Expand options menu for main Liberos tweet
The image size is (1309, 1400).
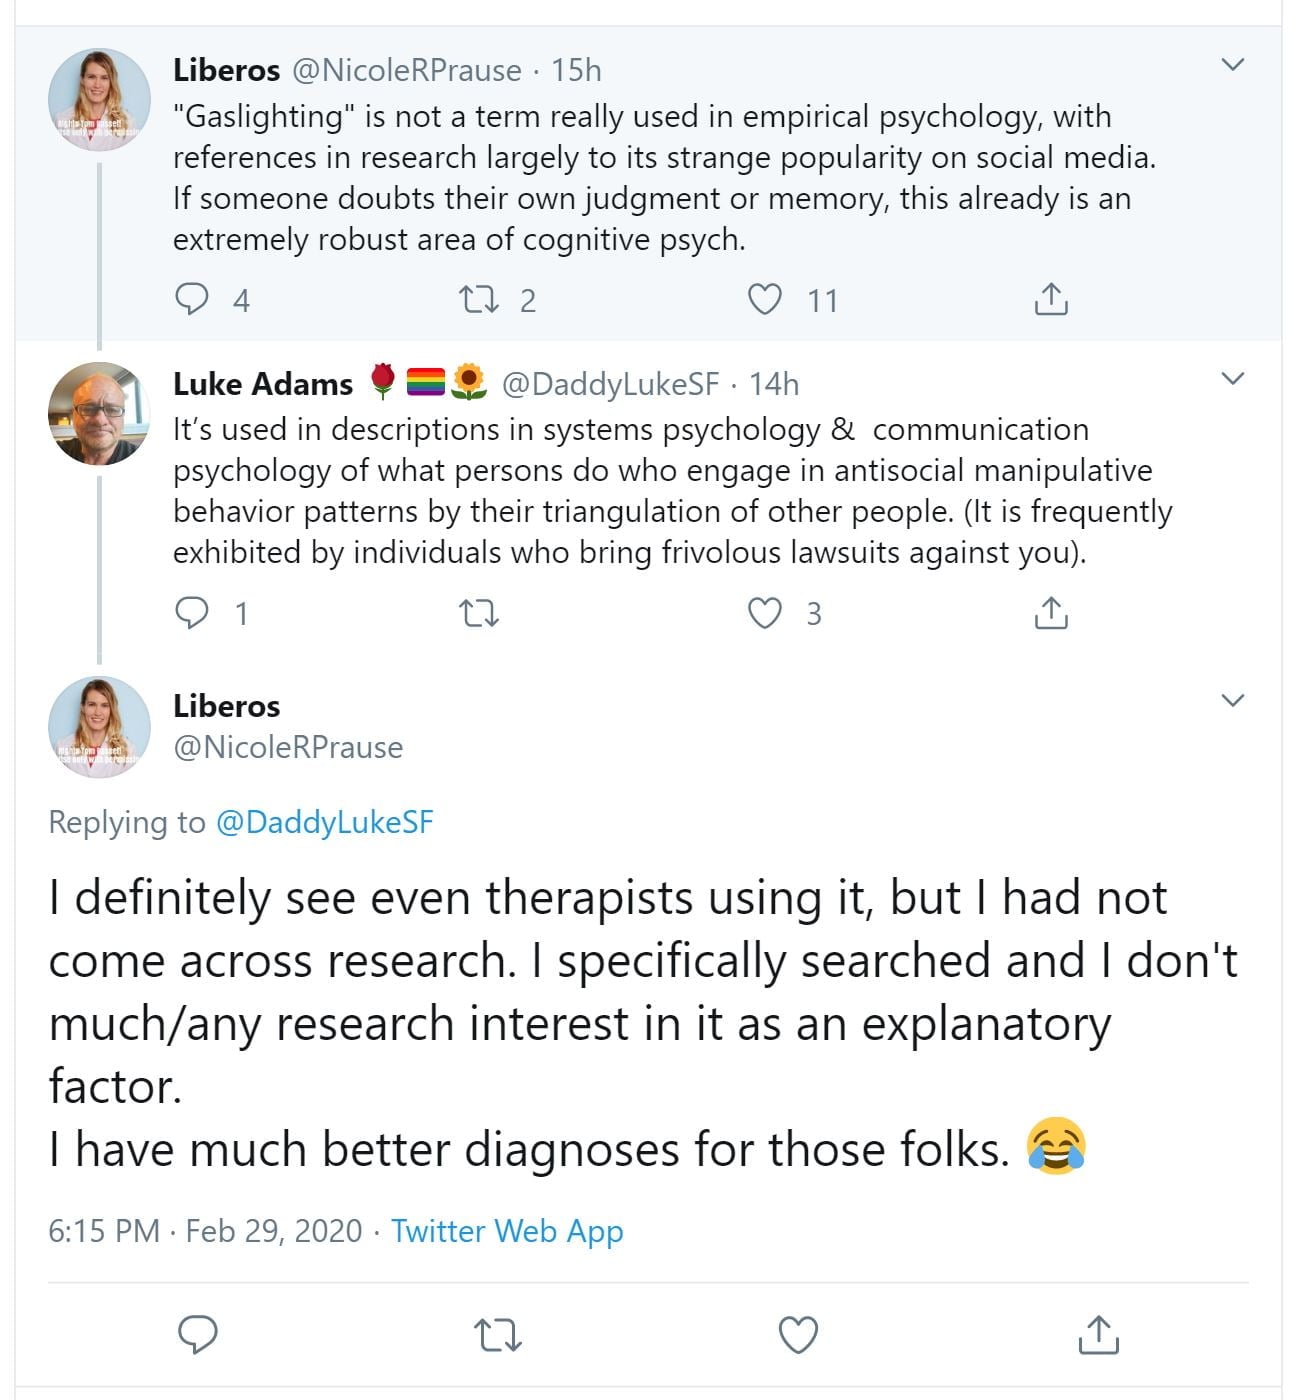[x=1234, y=700]
